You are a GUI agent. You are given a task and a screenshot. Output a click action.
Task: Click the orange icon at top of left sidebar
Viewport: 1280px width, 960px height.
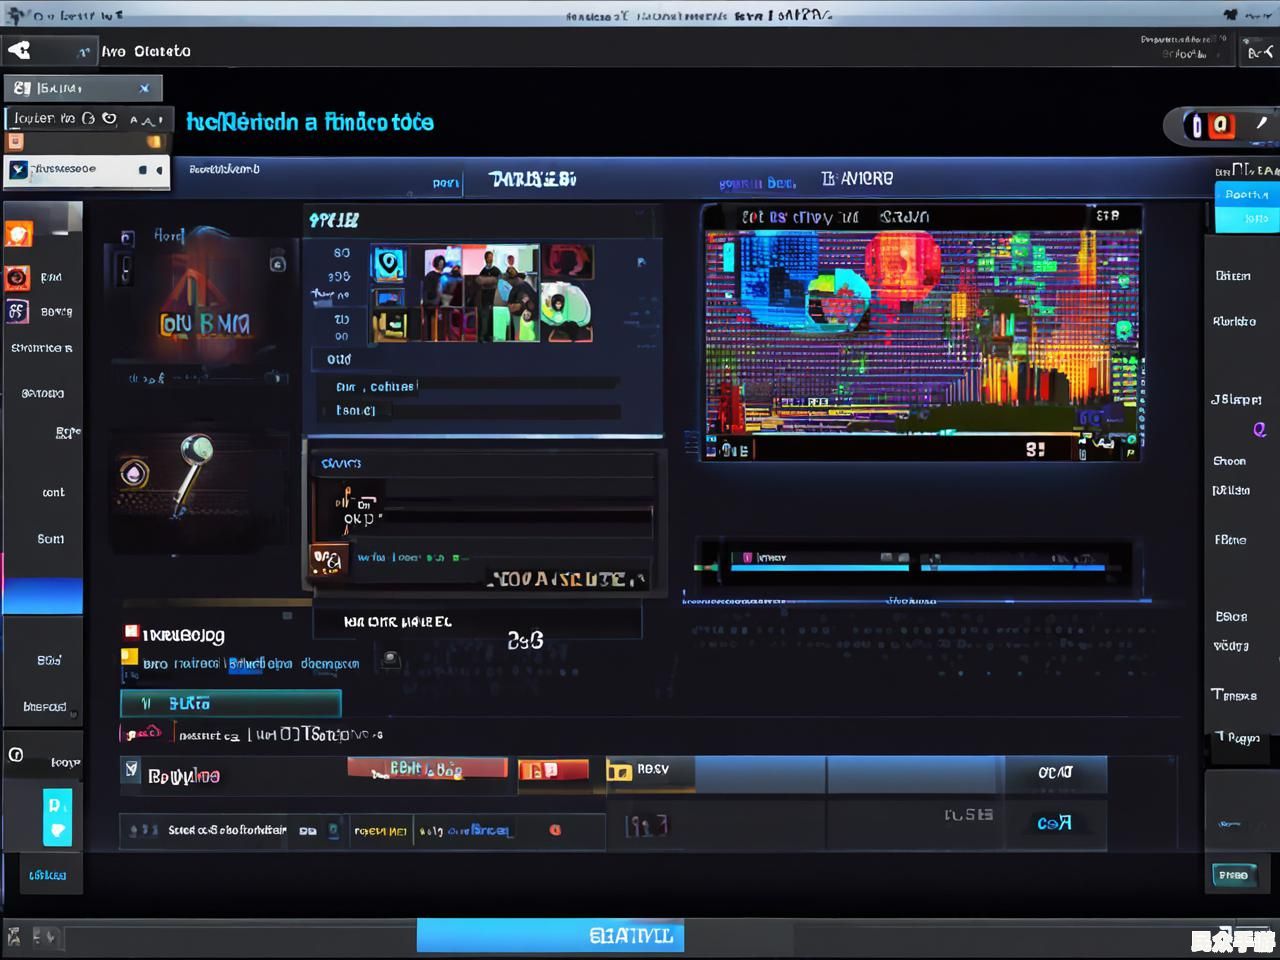(19, 234)
